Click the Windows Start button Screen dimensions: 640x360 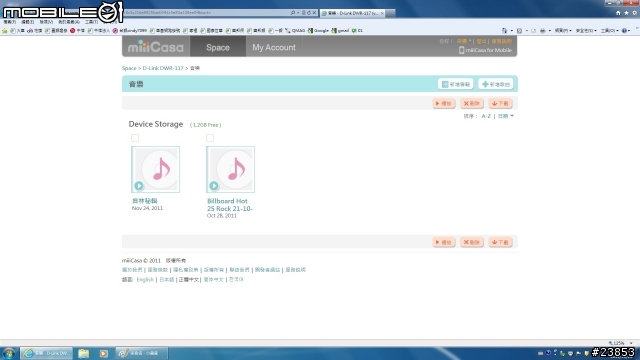click(9, 353)
